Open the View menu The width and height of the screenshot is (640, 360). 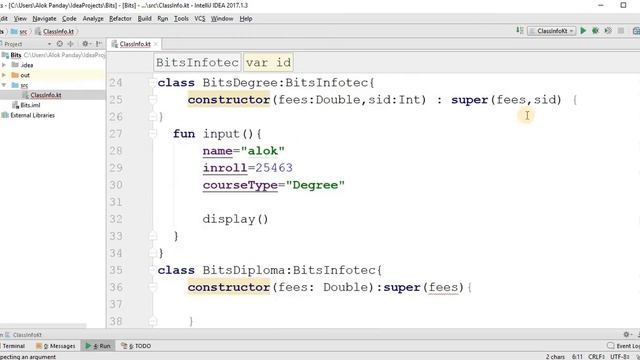[x=20, y=19]
